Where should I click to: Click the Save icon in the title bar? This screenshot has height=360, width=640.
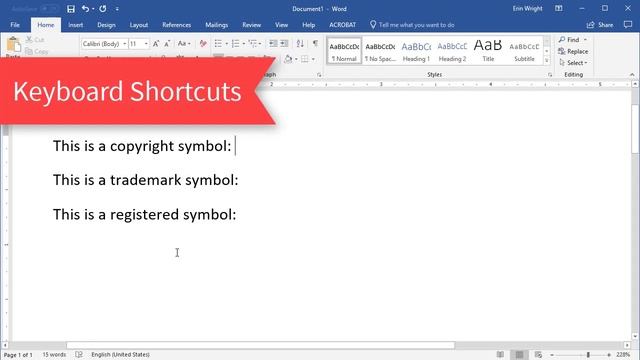coord(71,9)
